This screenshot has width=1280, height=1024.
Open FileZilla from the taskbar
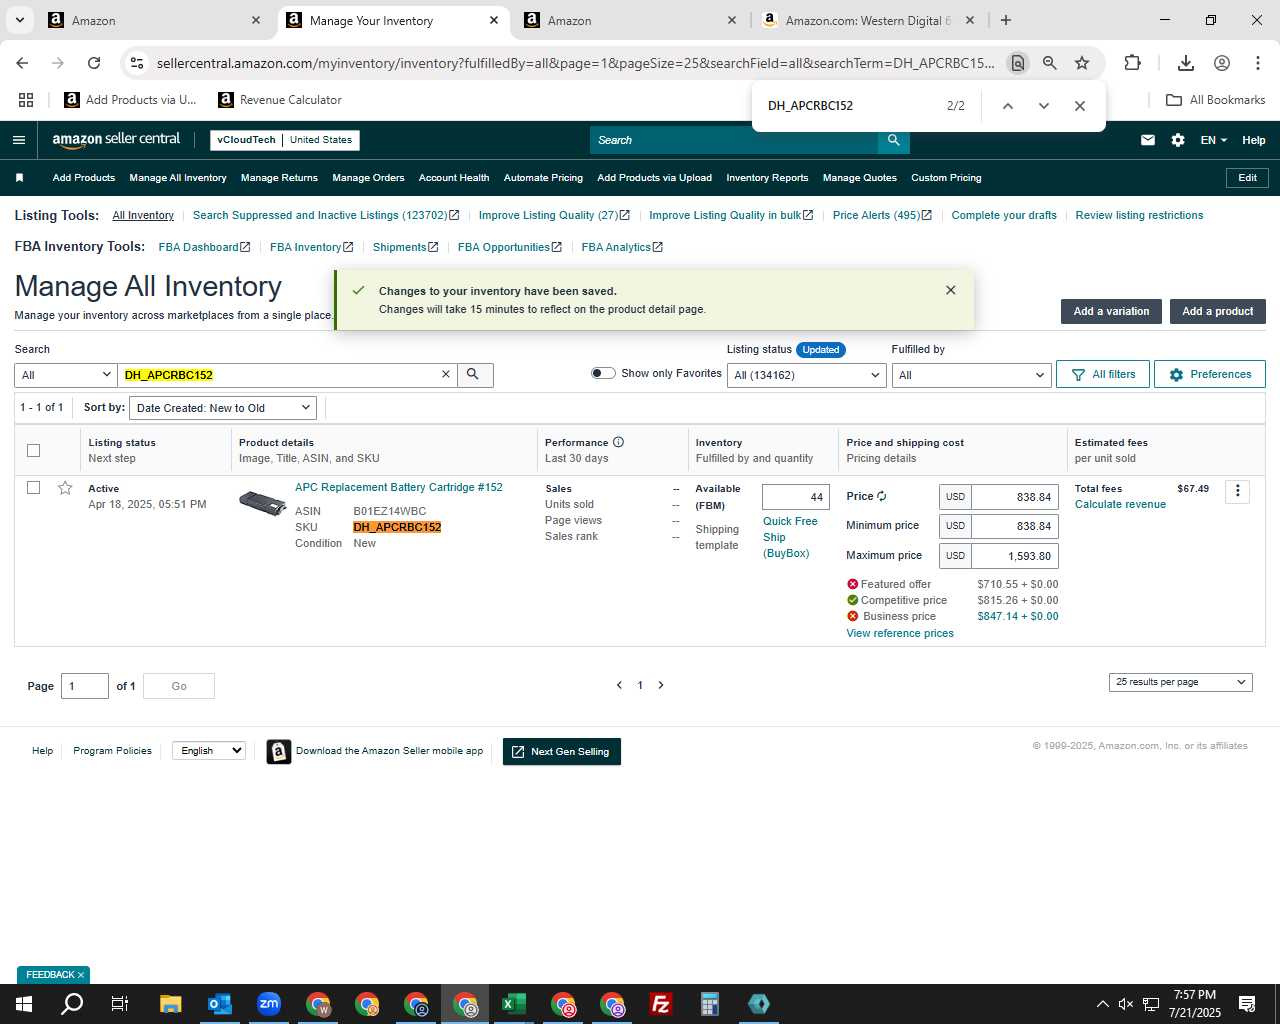[661, 1004]
